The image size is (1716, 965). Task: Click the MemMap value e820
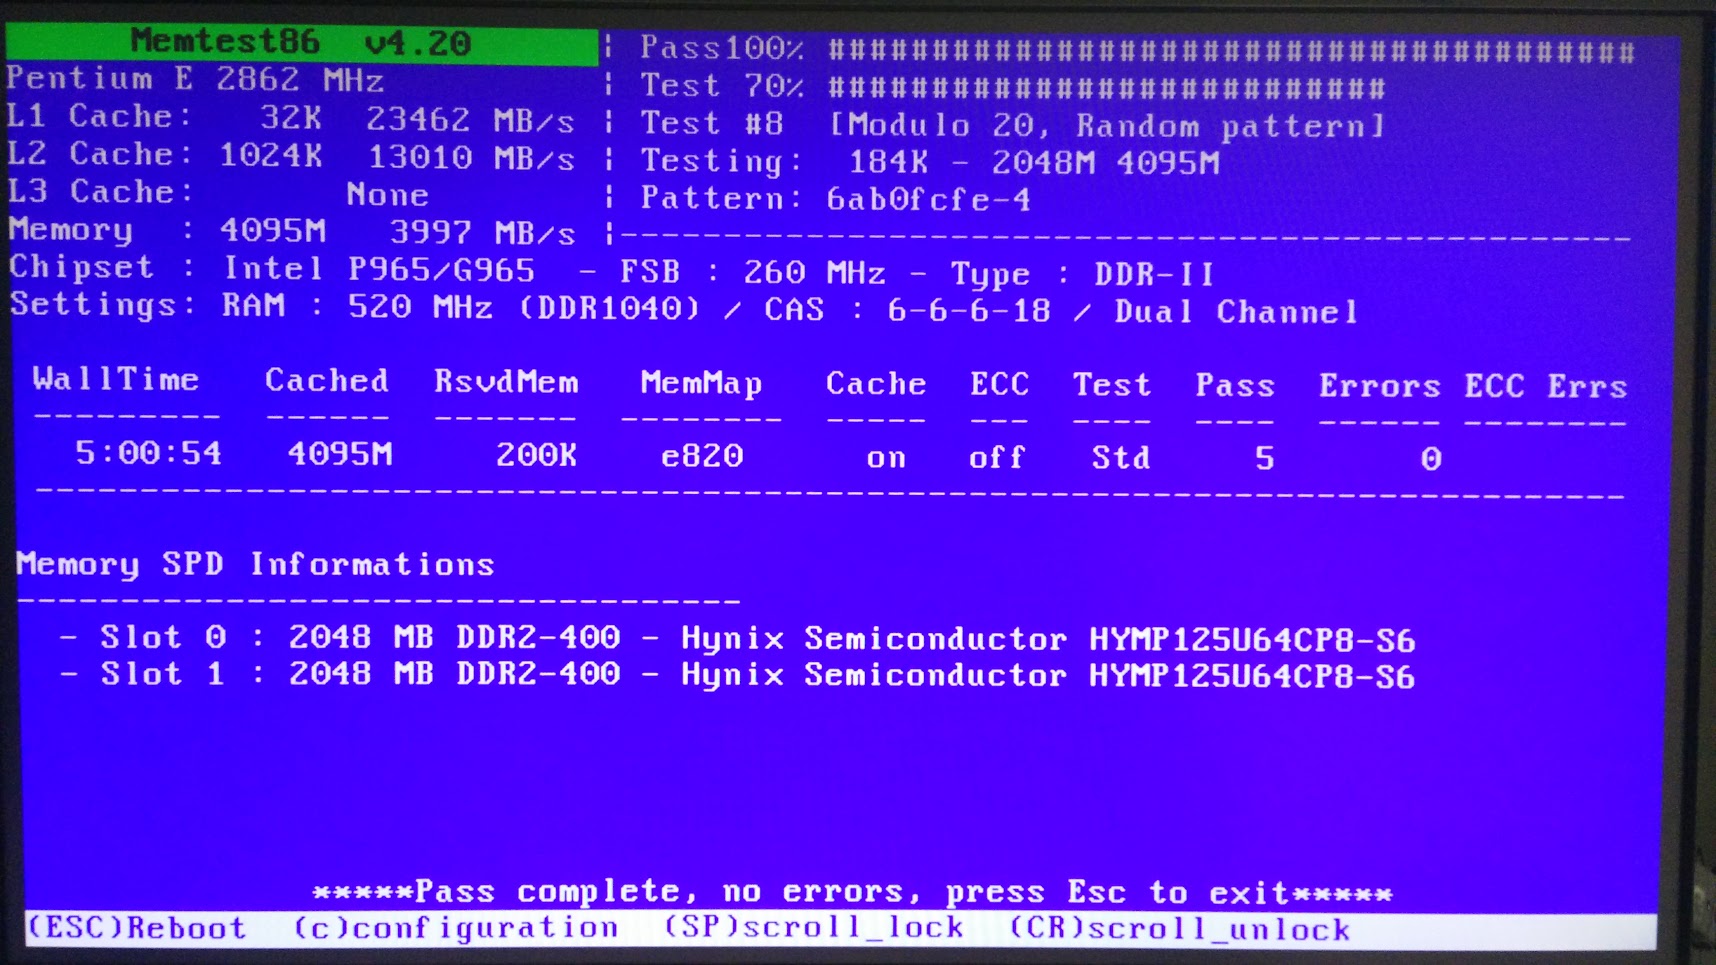click(x=702, y=456)
